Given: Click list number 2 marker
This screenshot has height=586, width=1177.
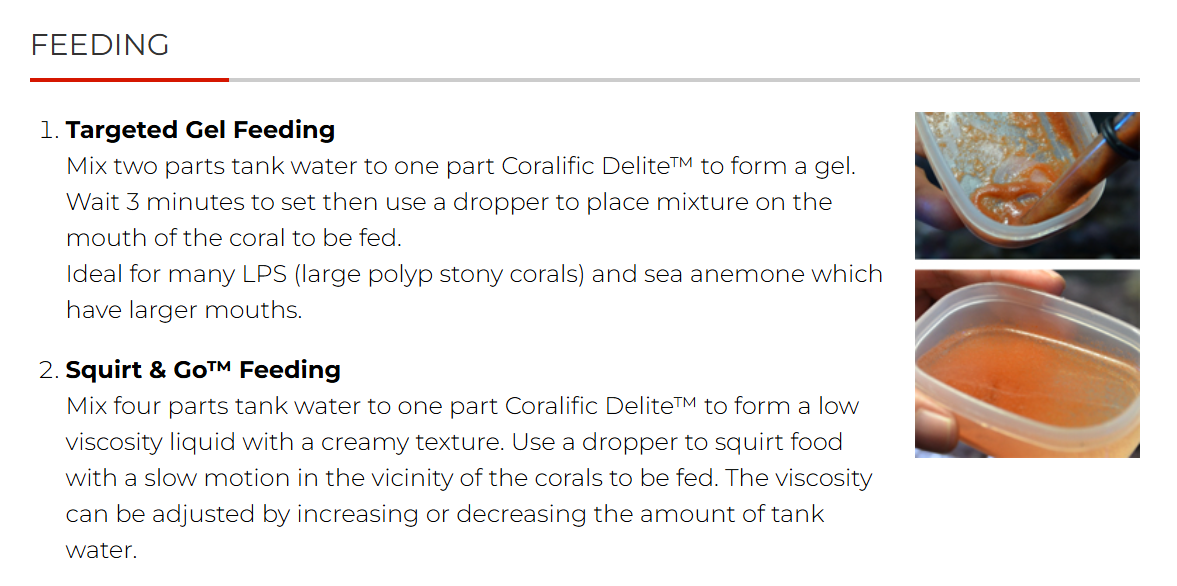Looking at the screenshot, I should point(49,370).
